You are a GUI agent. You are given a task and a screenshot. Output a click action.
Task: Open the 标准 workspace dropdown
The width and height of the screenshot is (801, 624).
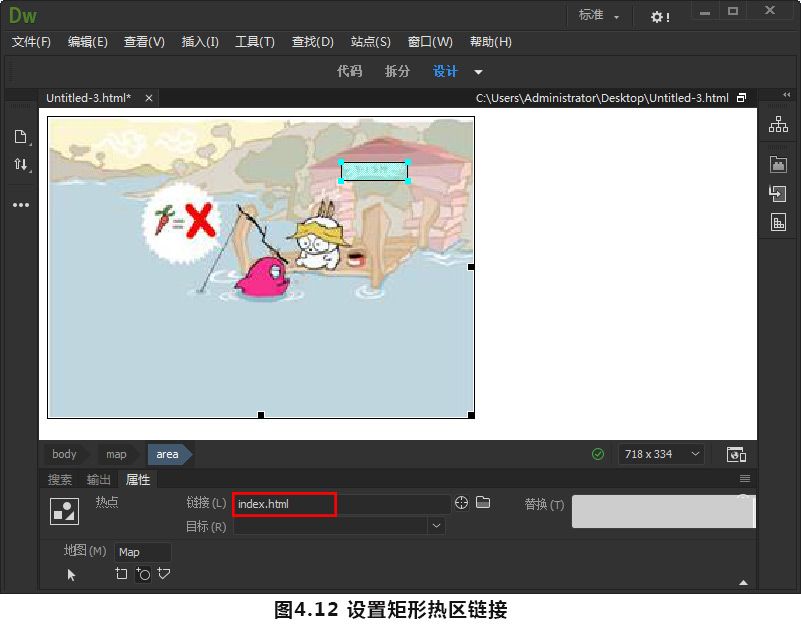(598, 15)
